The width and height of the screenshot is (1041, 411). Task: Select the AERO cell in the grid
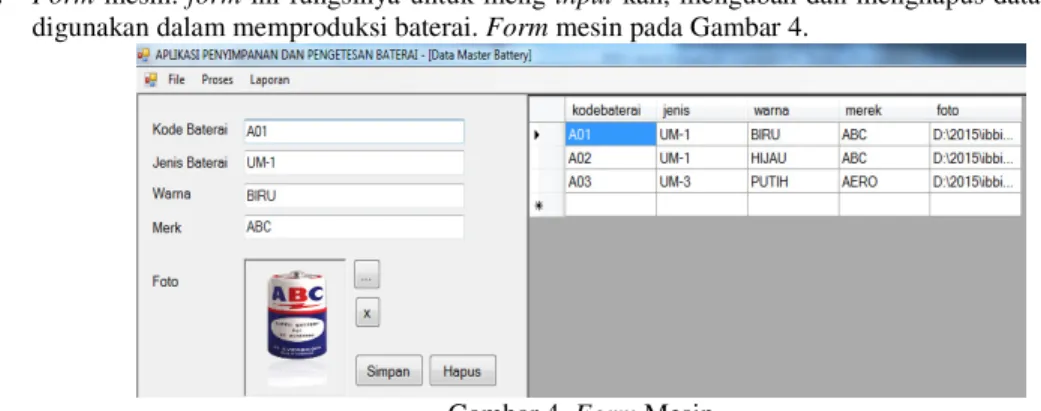[884, 181]
